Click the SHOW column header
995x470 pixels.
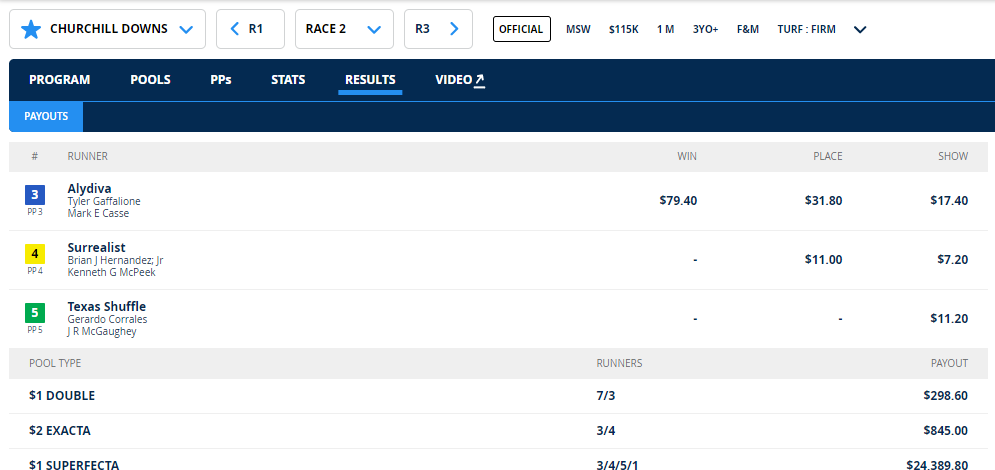(954, 156)
